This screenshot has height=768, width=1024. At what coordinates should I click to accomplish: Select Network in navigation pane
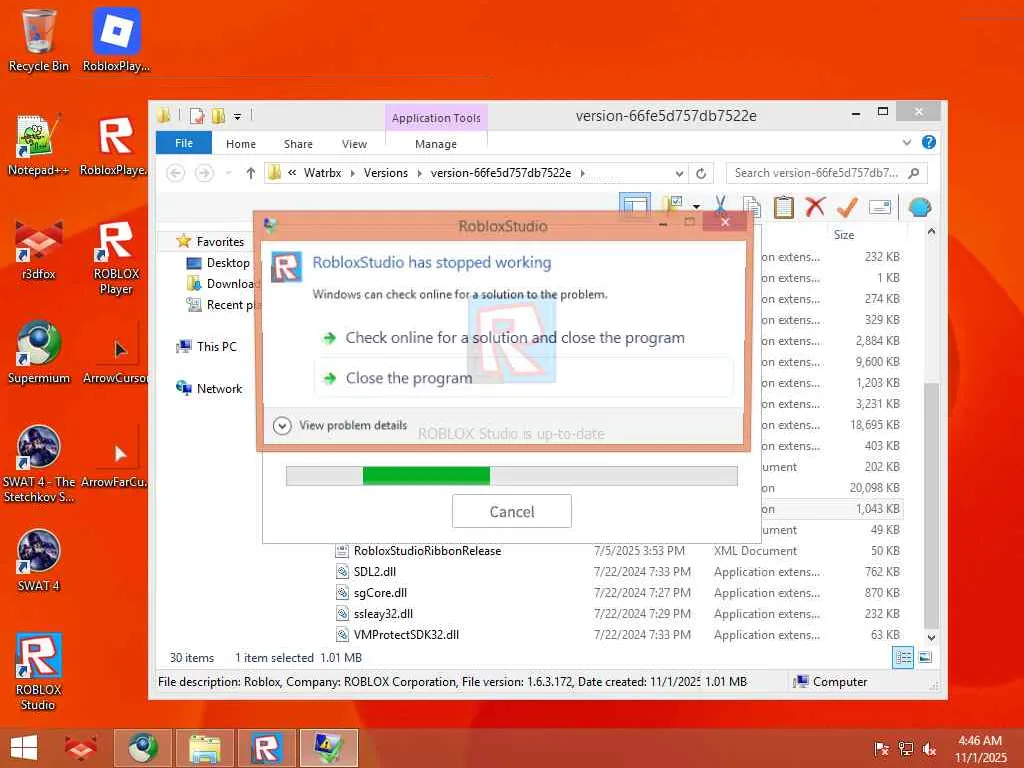point(209,389)
